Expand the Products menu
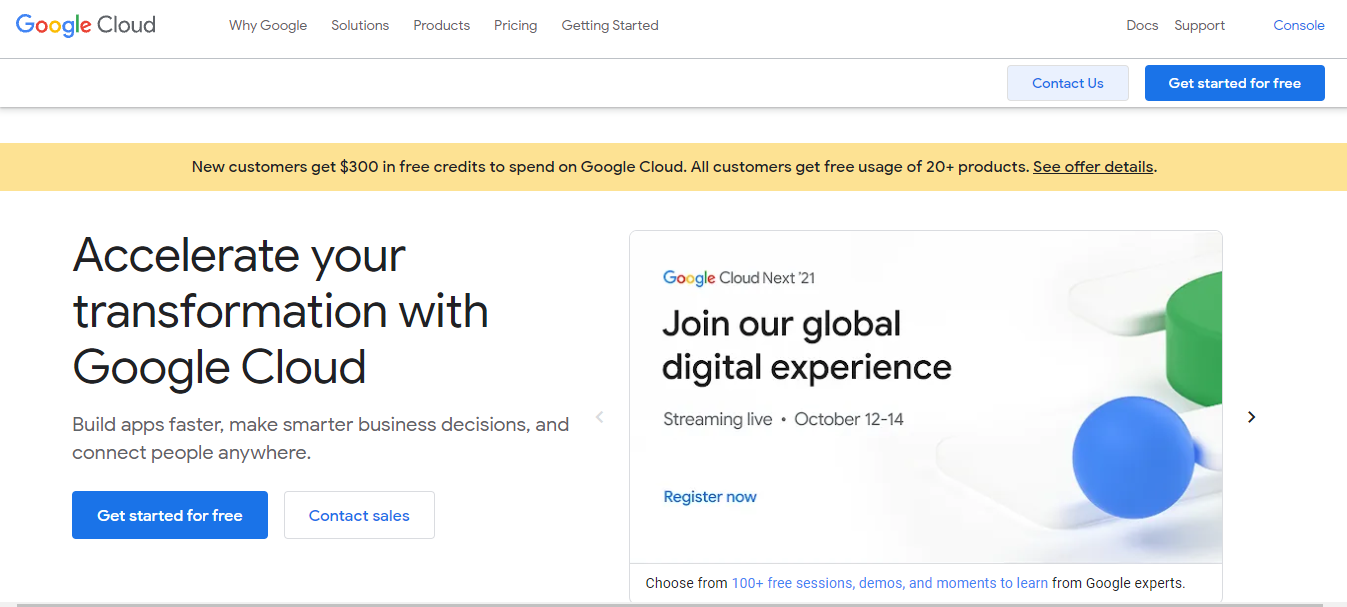 pyautogui.click(x=441, y=26)
